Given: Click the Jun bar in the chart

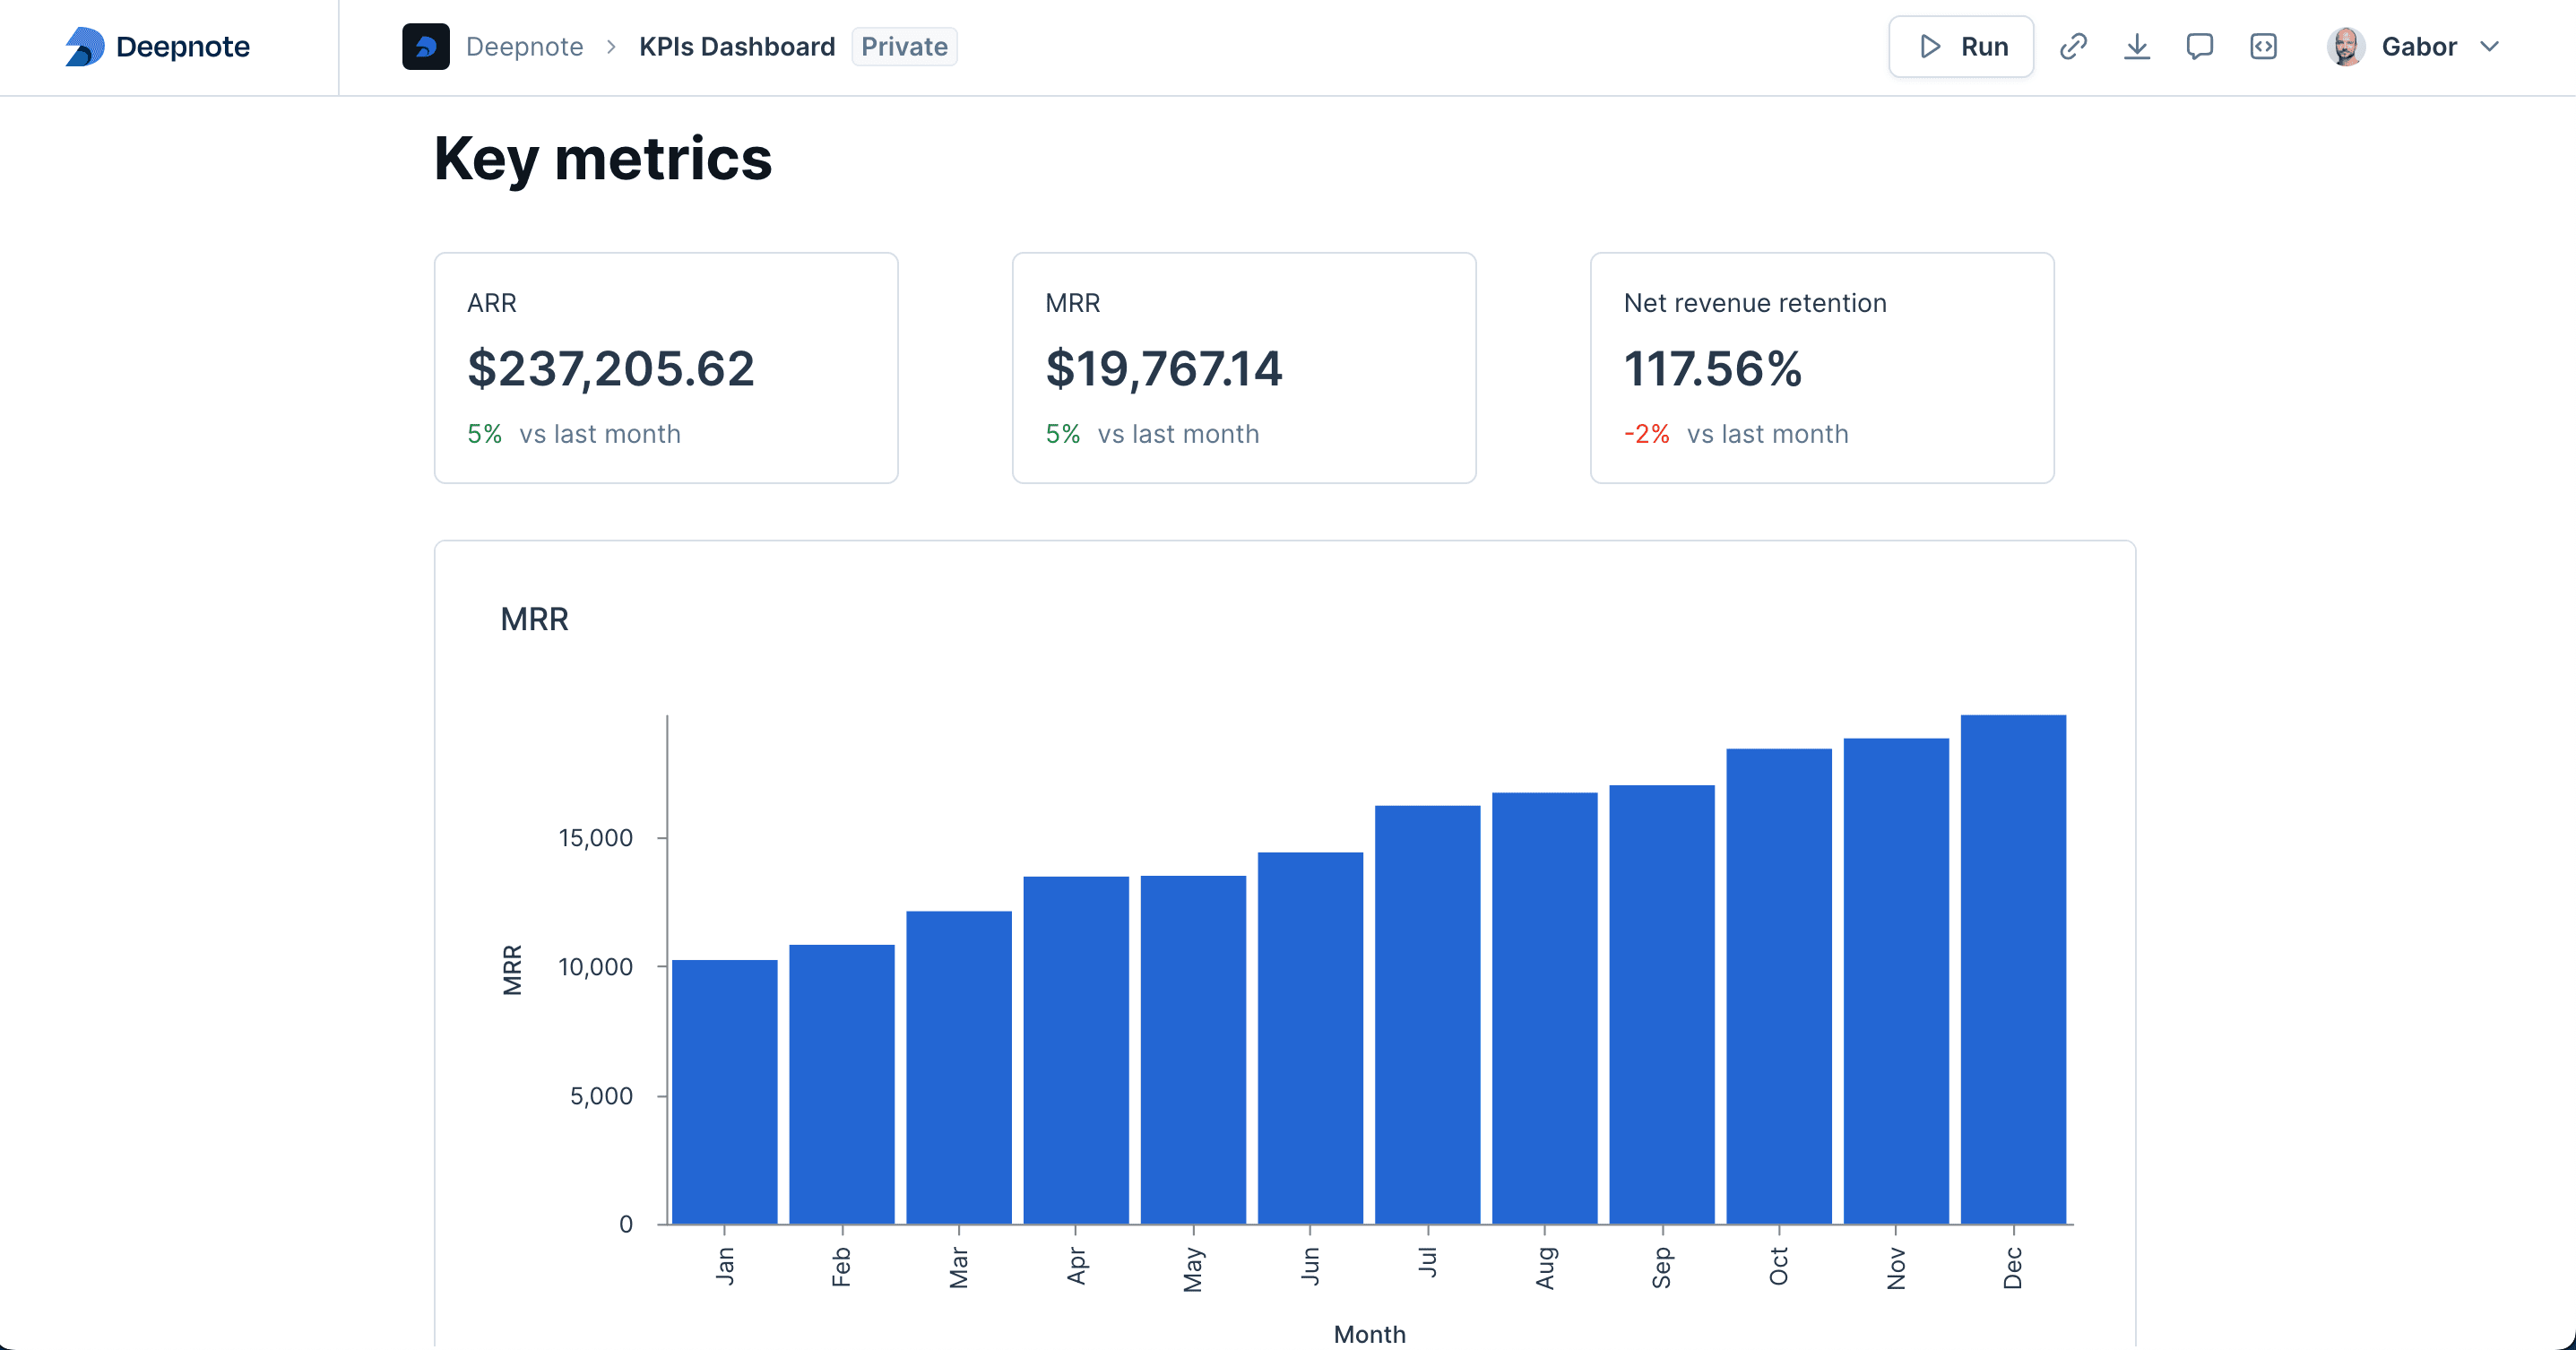Looking at the screenshot, I should [1310, 1038].
